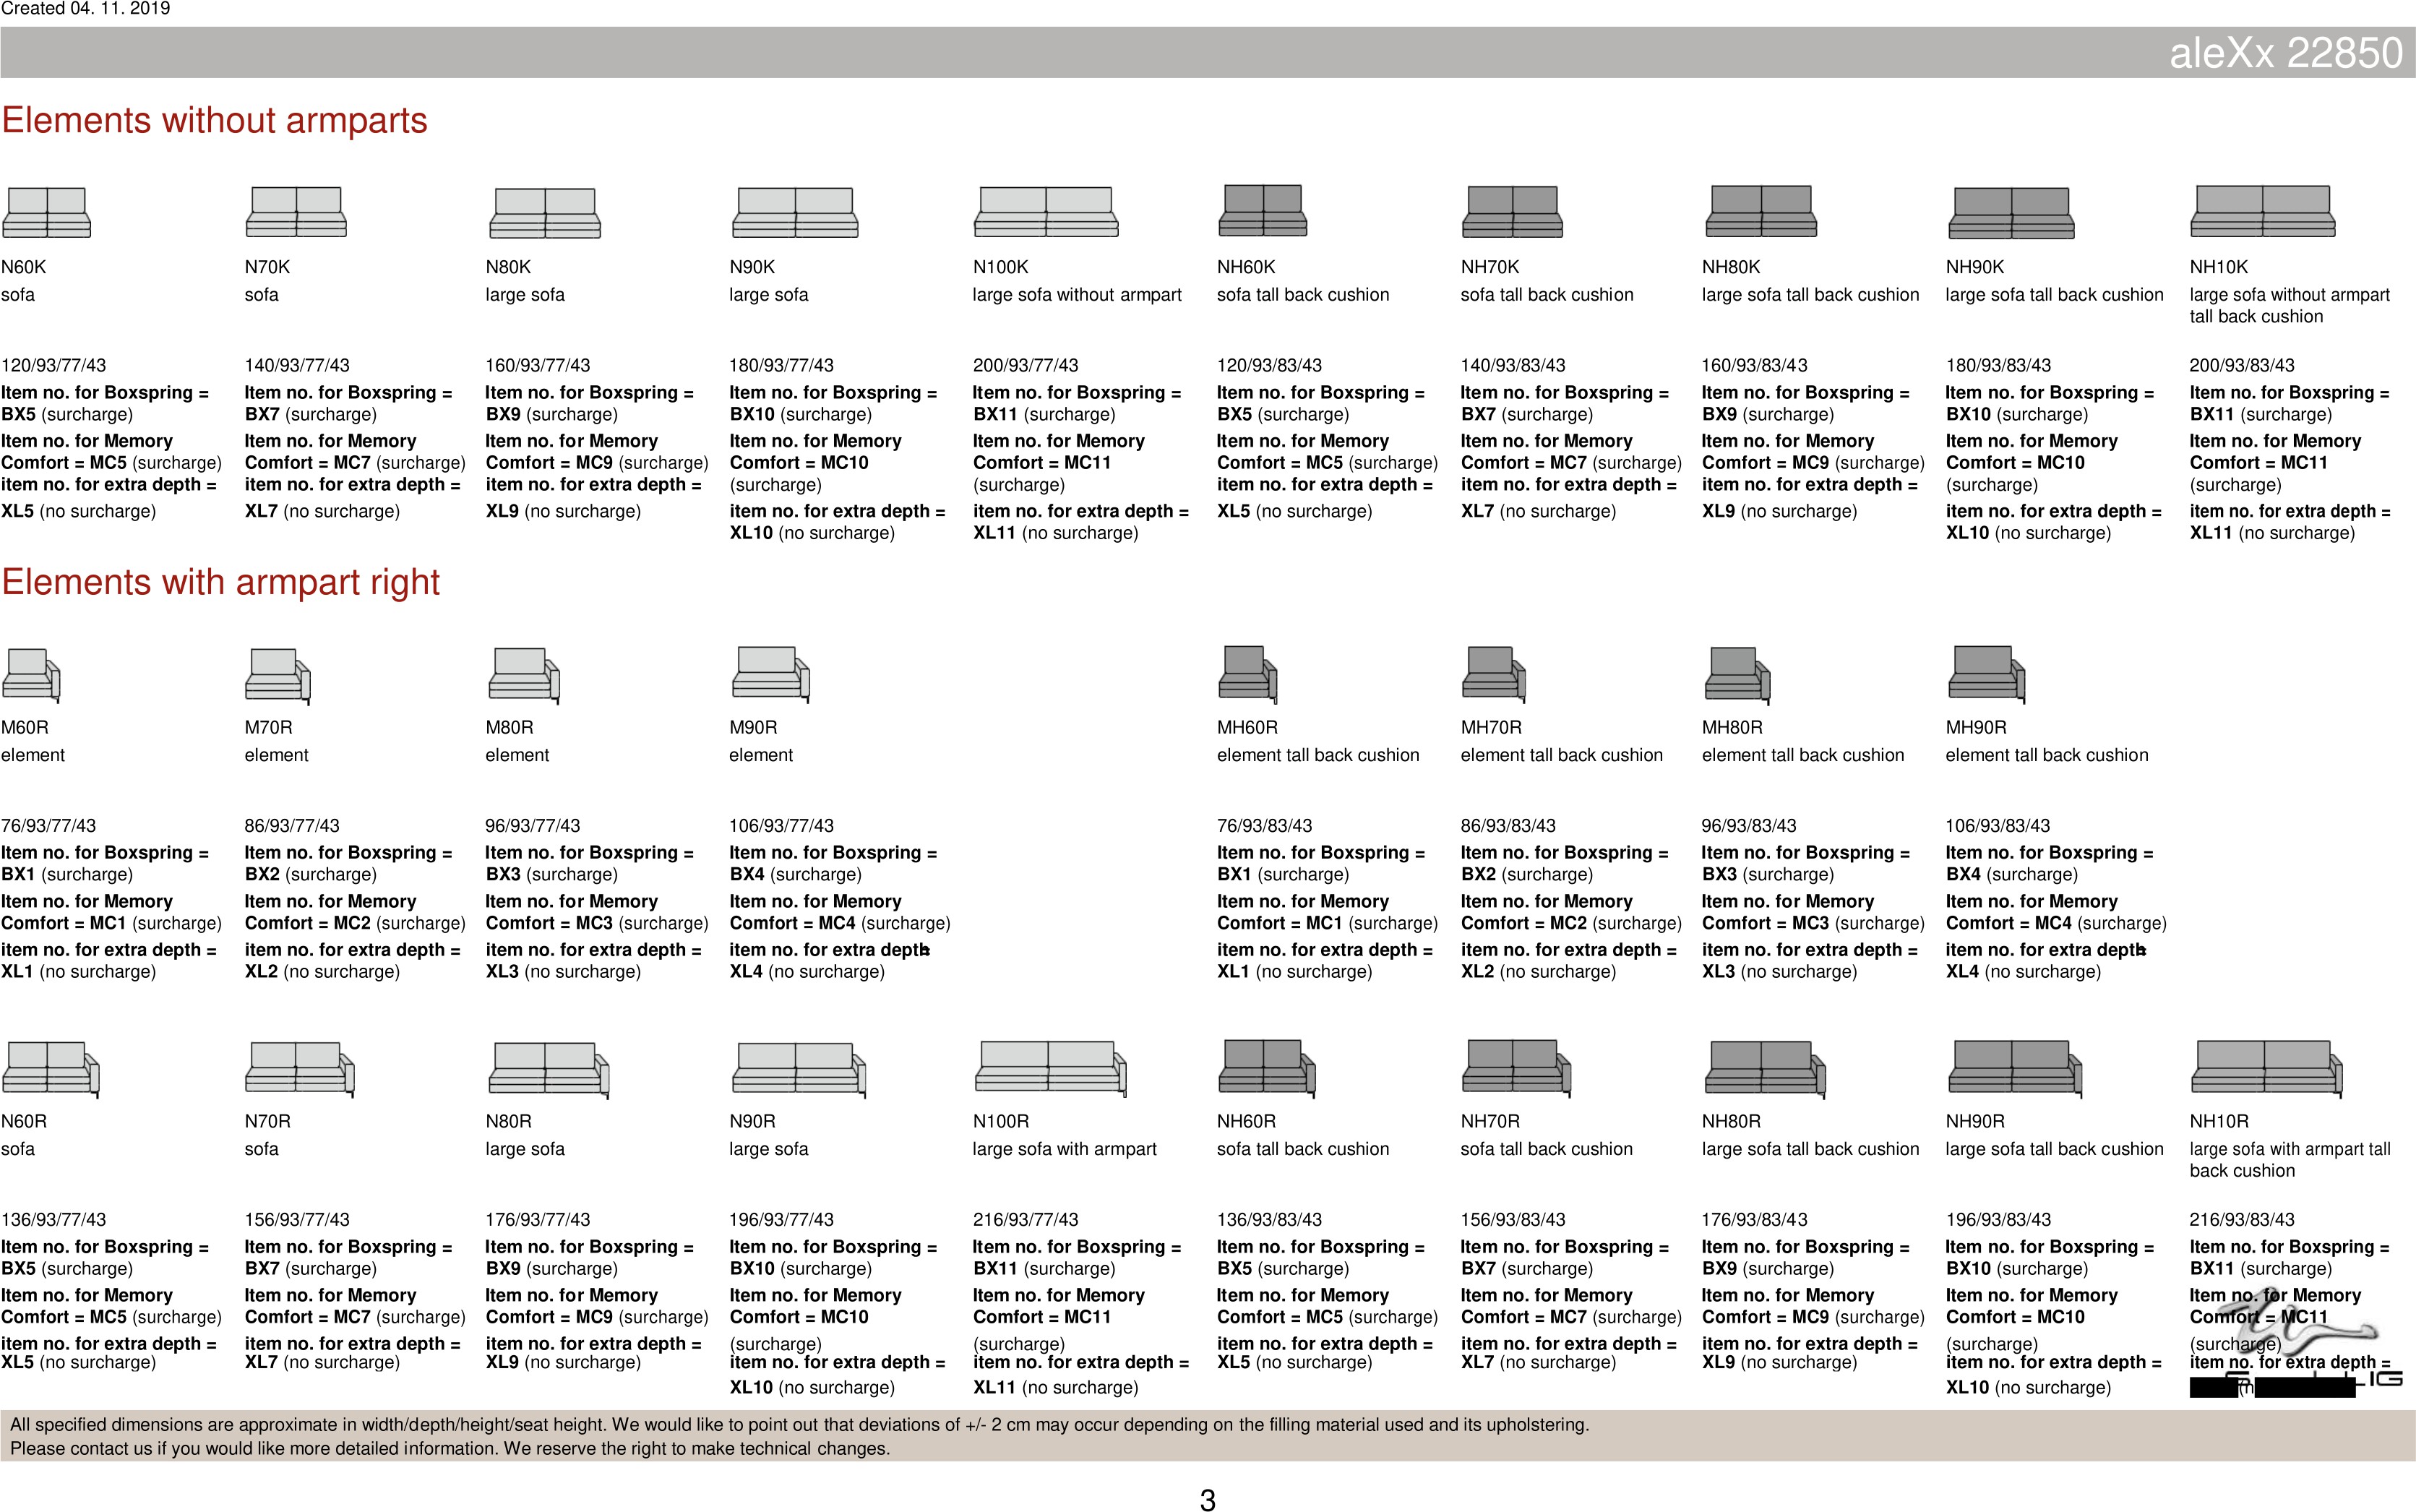Select the NH80R large sofa illustration
The image size is (2416, 1512).
click(1766, 1068)
